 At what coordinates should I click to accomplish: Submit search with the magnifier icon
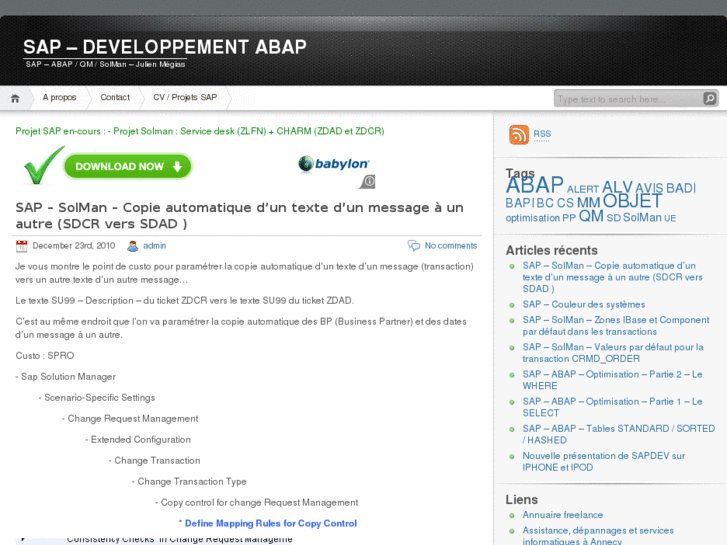click(x=710, y=98)
